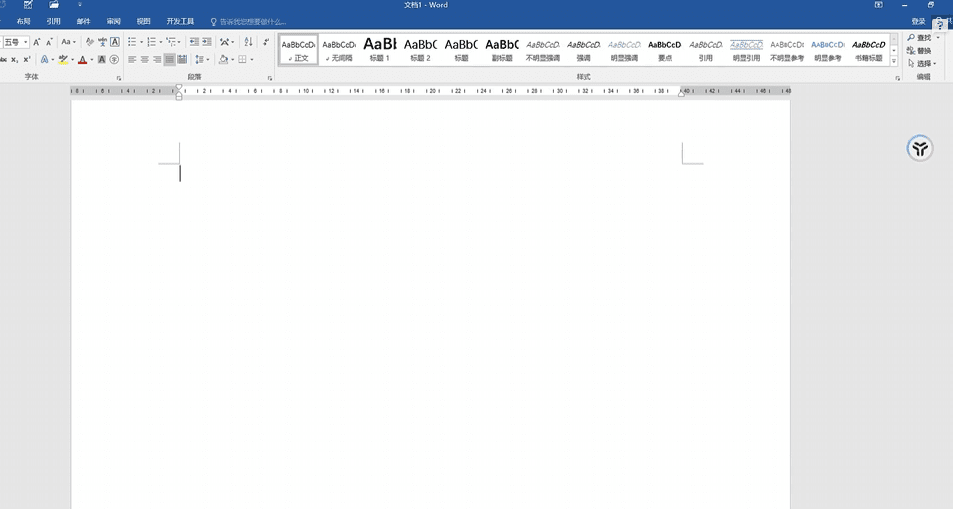
Task: Switch to the 审阅 ribbon tab
Action: [x=114, y=21]
